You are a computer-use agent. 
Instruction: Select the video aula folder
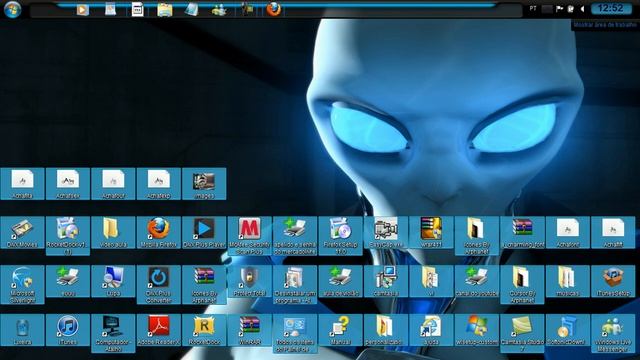click(x=113, y=233)
